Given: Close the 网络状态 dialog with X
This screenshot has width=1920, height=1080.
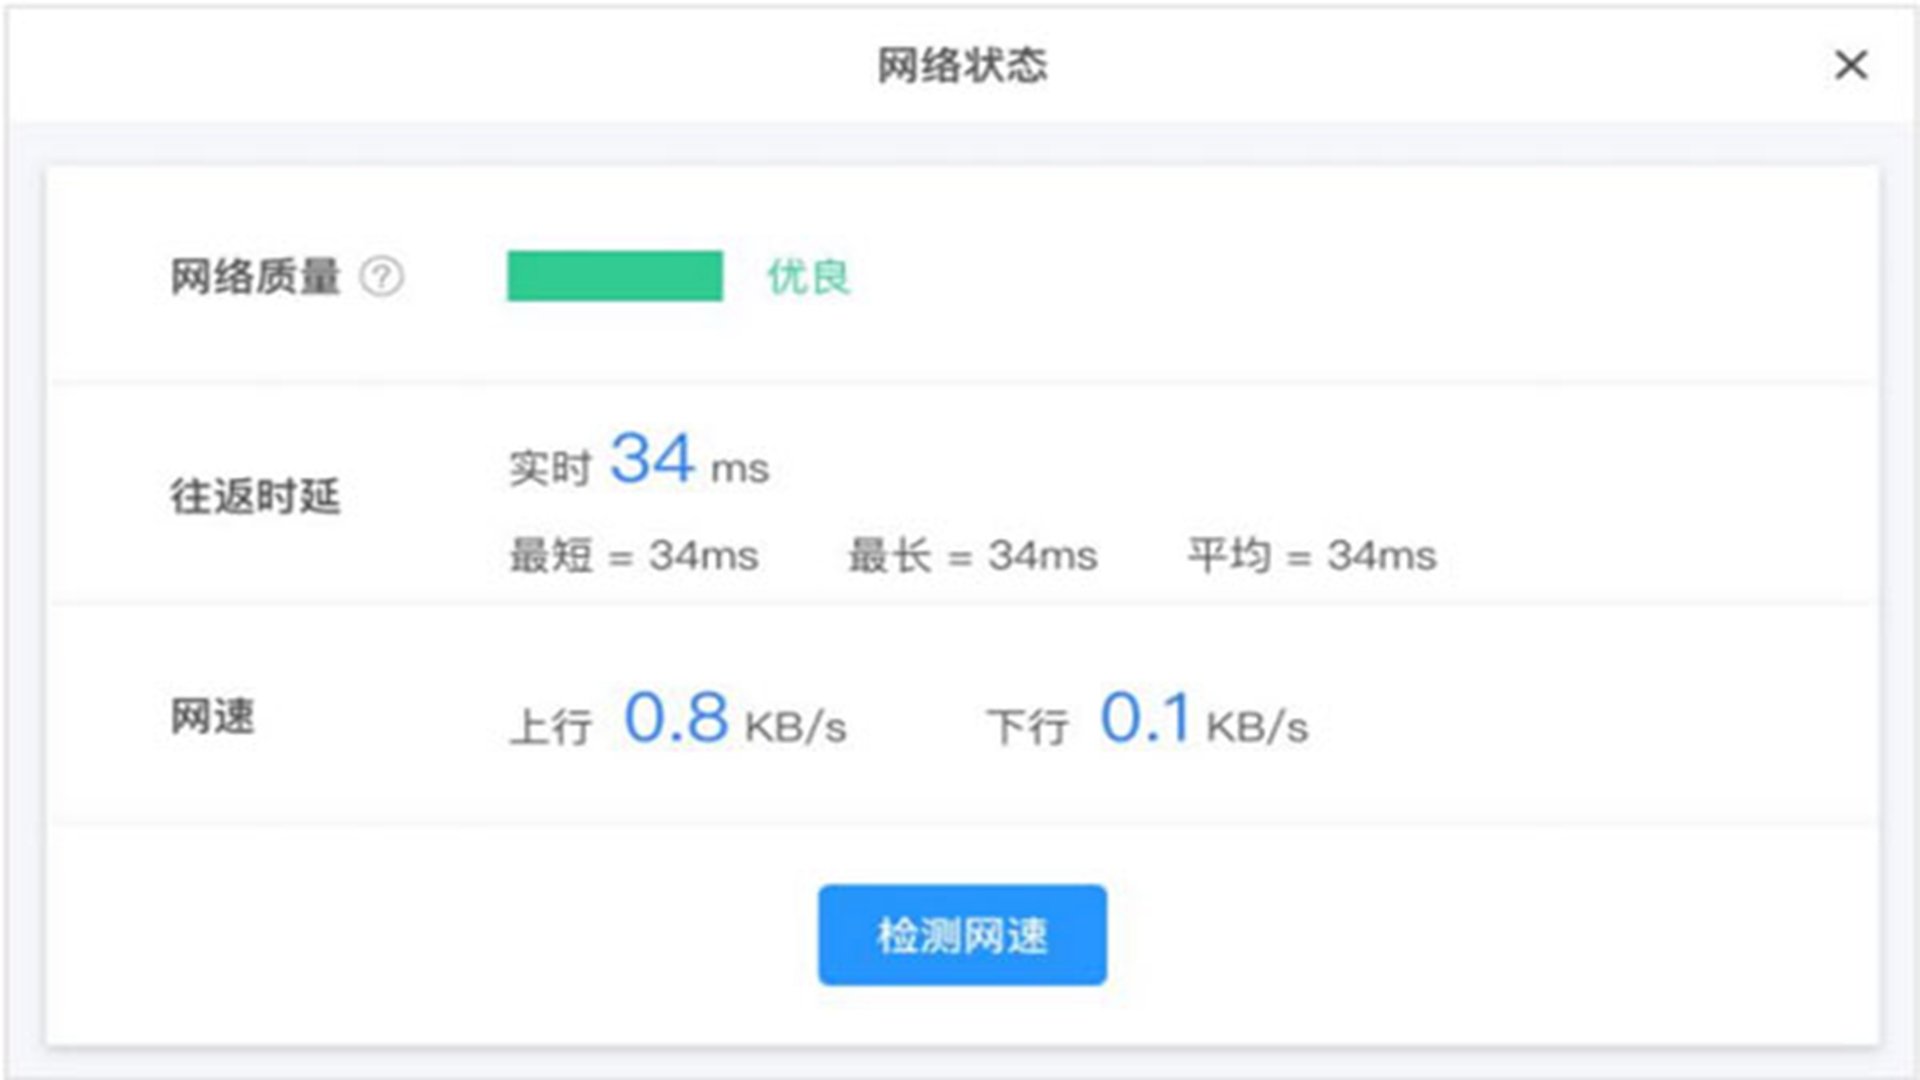Looking at the screenshot, I should (x=1851, y=66).
